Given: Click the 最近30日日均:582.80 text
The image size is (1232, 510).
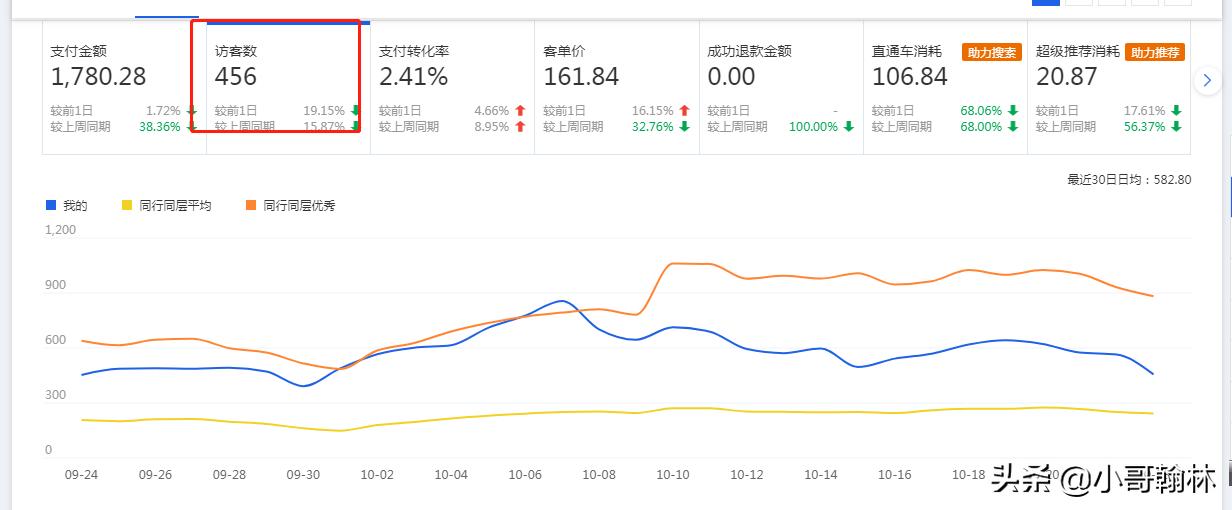Looking at the screenshot, I should pyautogui.click(x=1129, y=180).
